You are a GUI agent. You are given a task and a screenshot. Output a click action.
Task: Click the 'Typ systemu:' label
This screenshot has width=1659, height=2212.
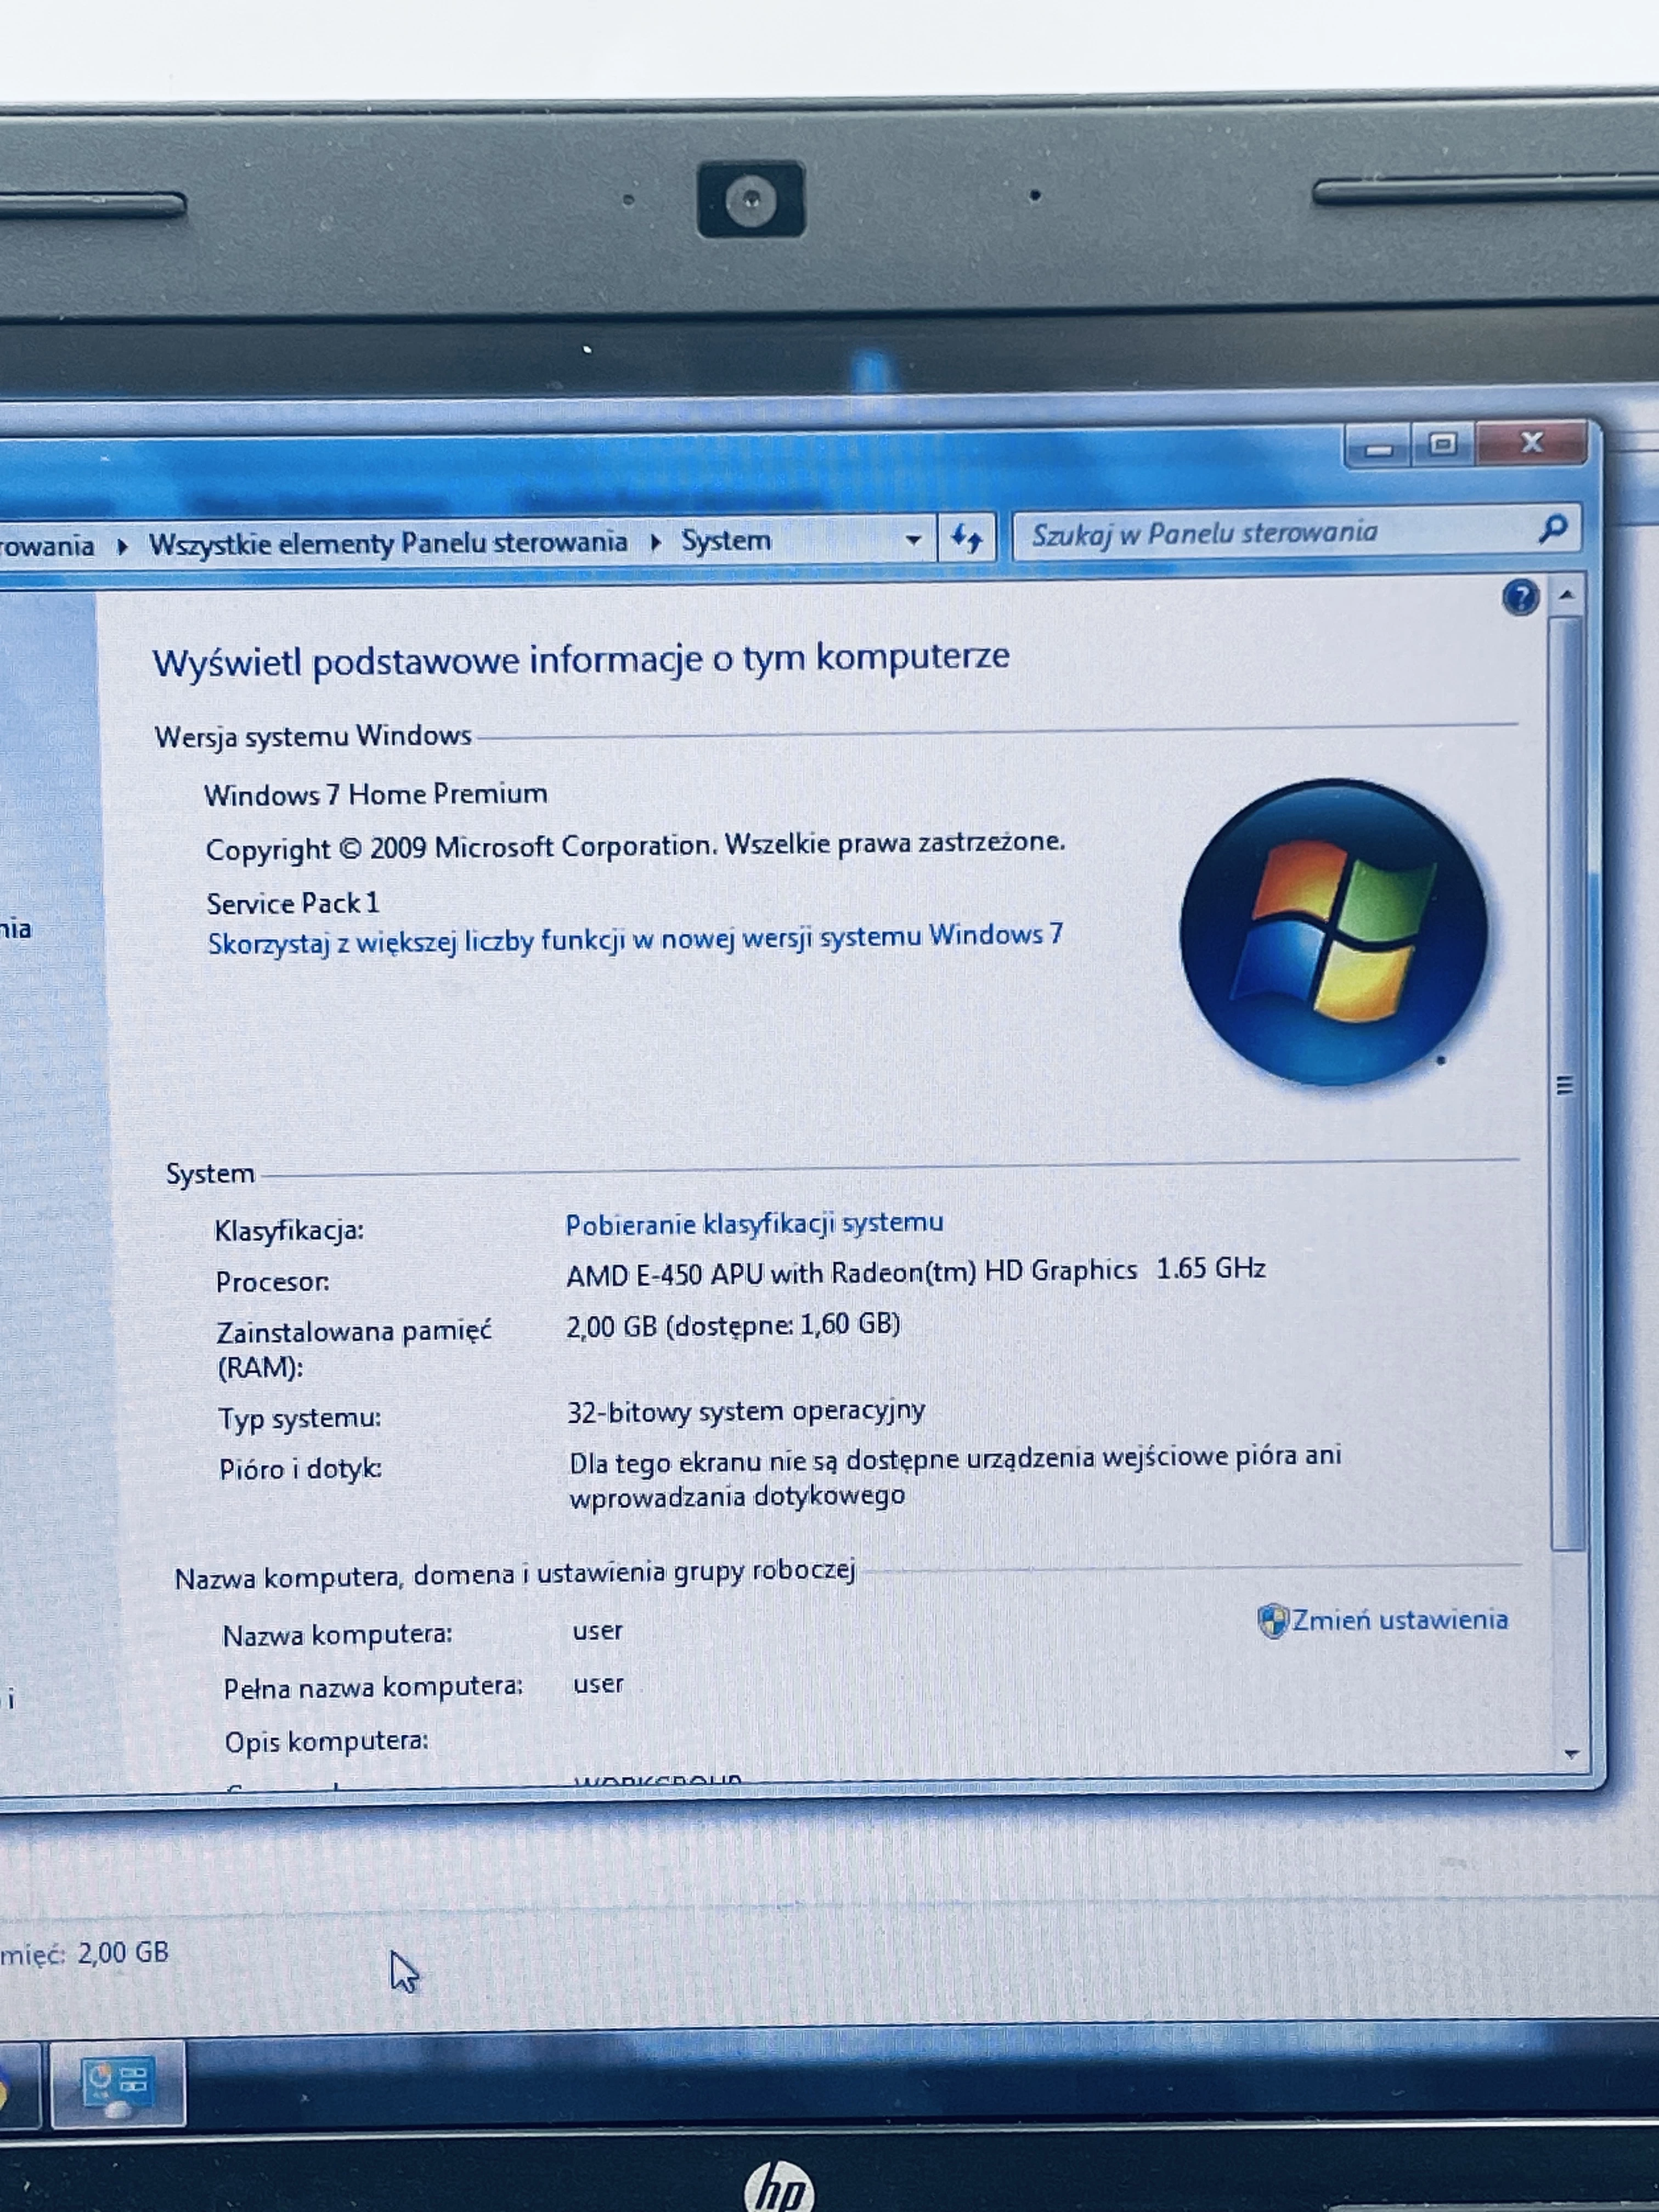click(x=300, y=1419)
